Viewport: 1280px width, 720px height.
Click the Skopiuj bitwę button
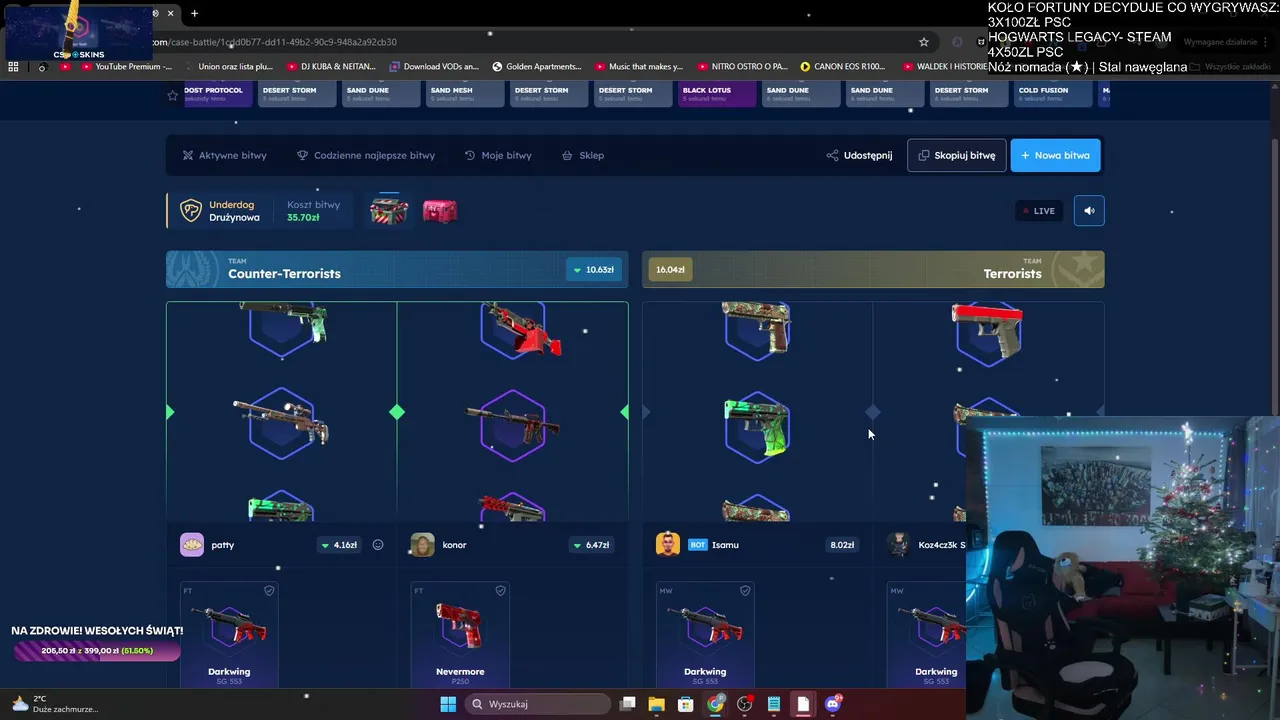pos(957,155)
